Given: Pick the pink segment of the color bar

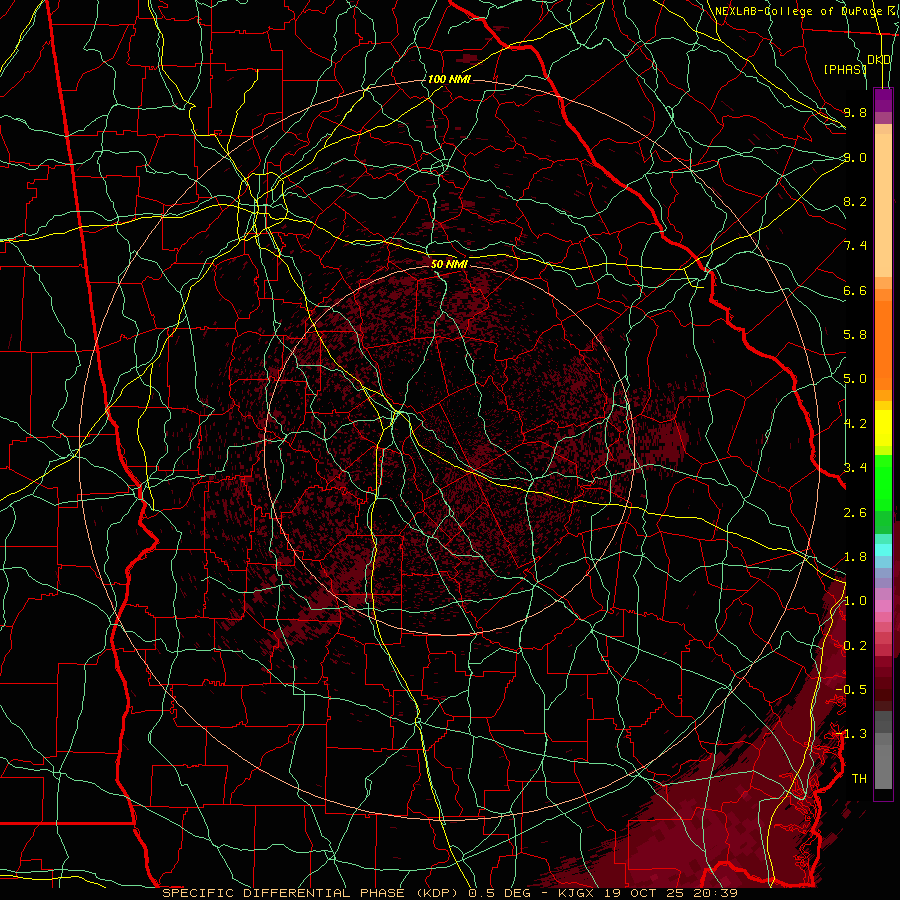Looking at the screenshot, I should (883, 606).
